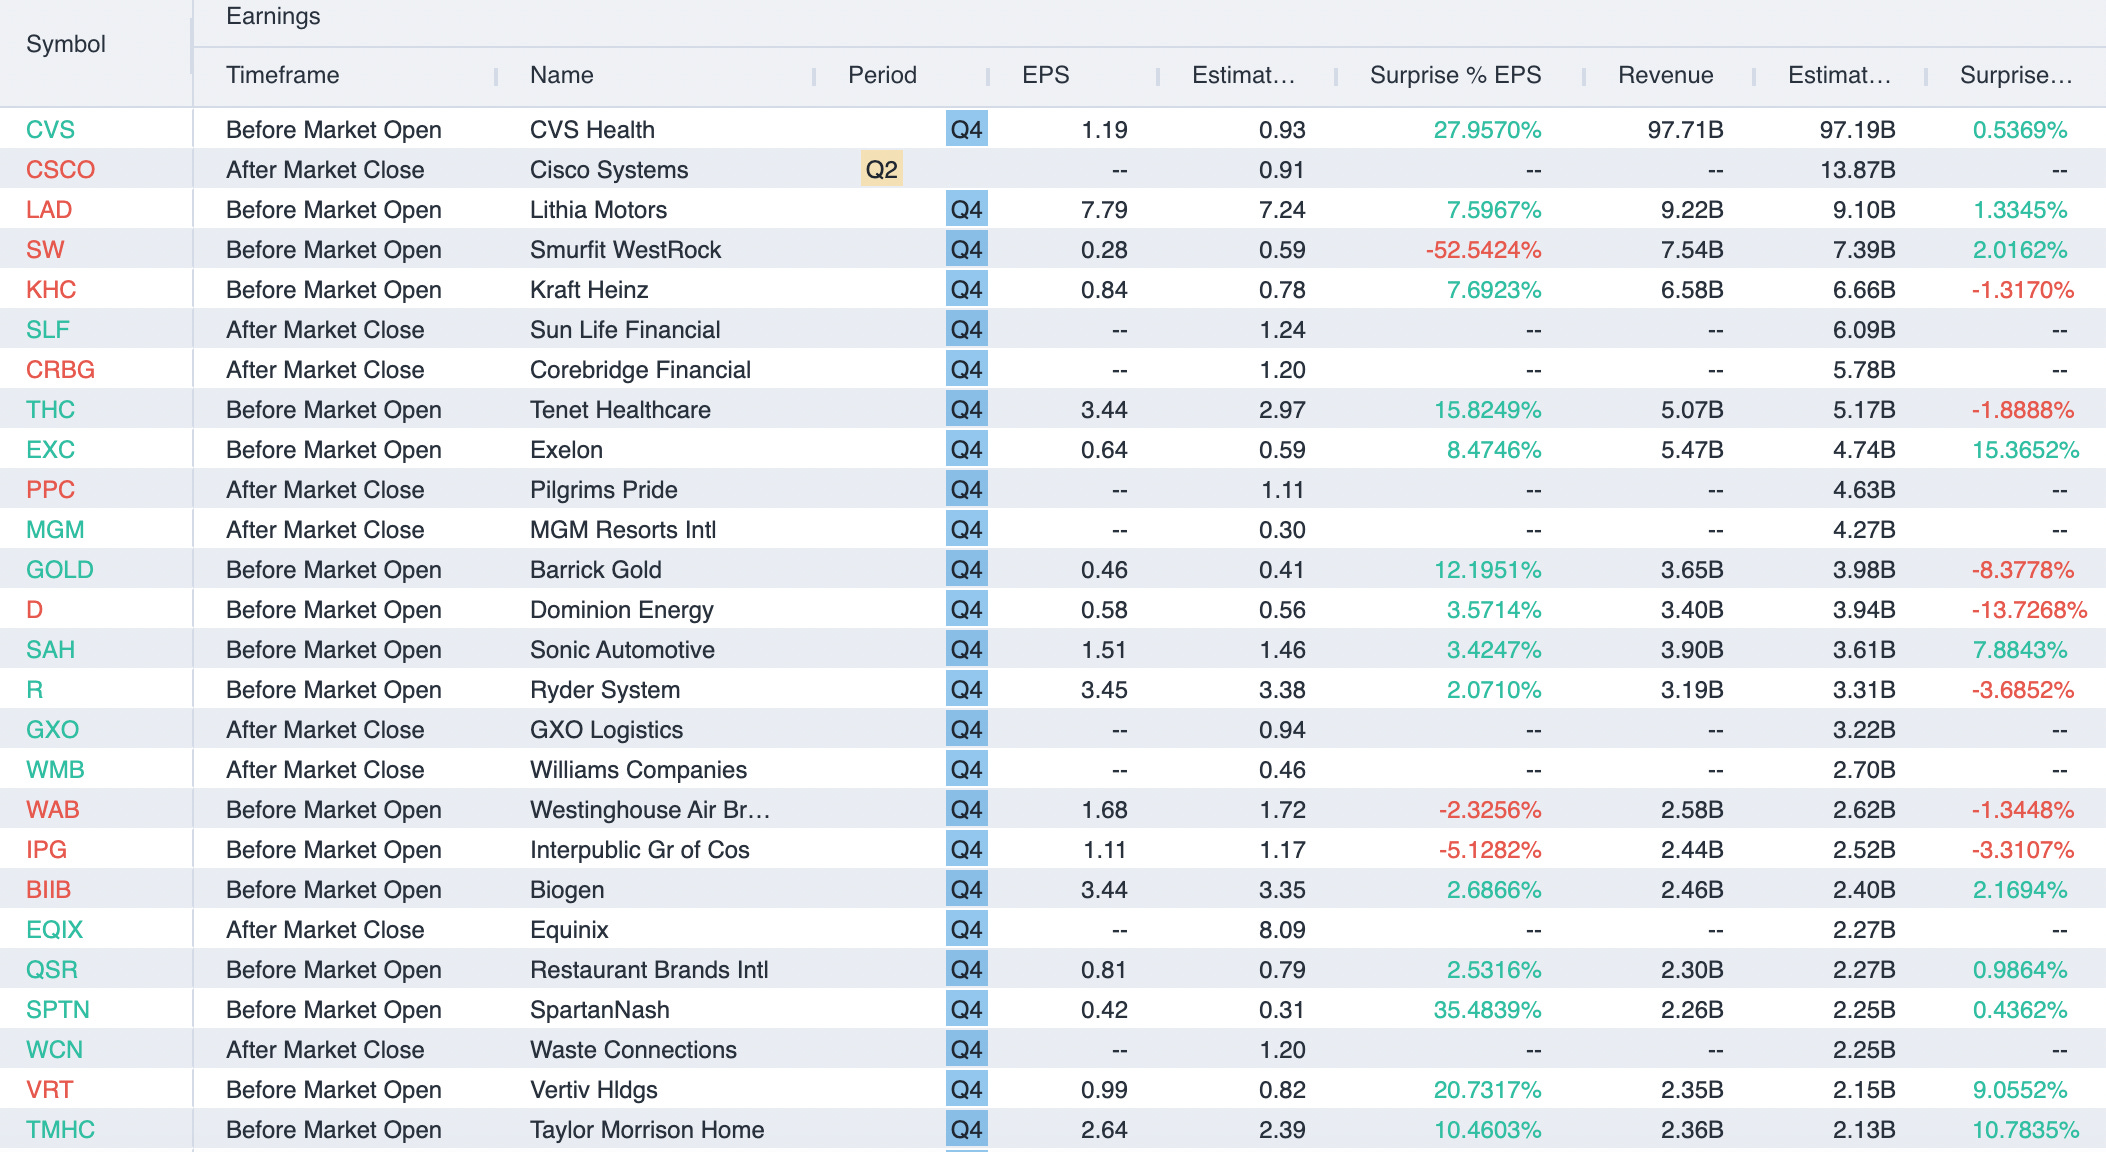Click the Q4 badge in the Equinix row

pyautogui.click(x=966, y=930)
